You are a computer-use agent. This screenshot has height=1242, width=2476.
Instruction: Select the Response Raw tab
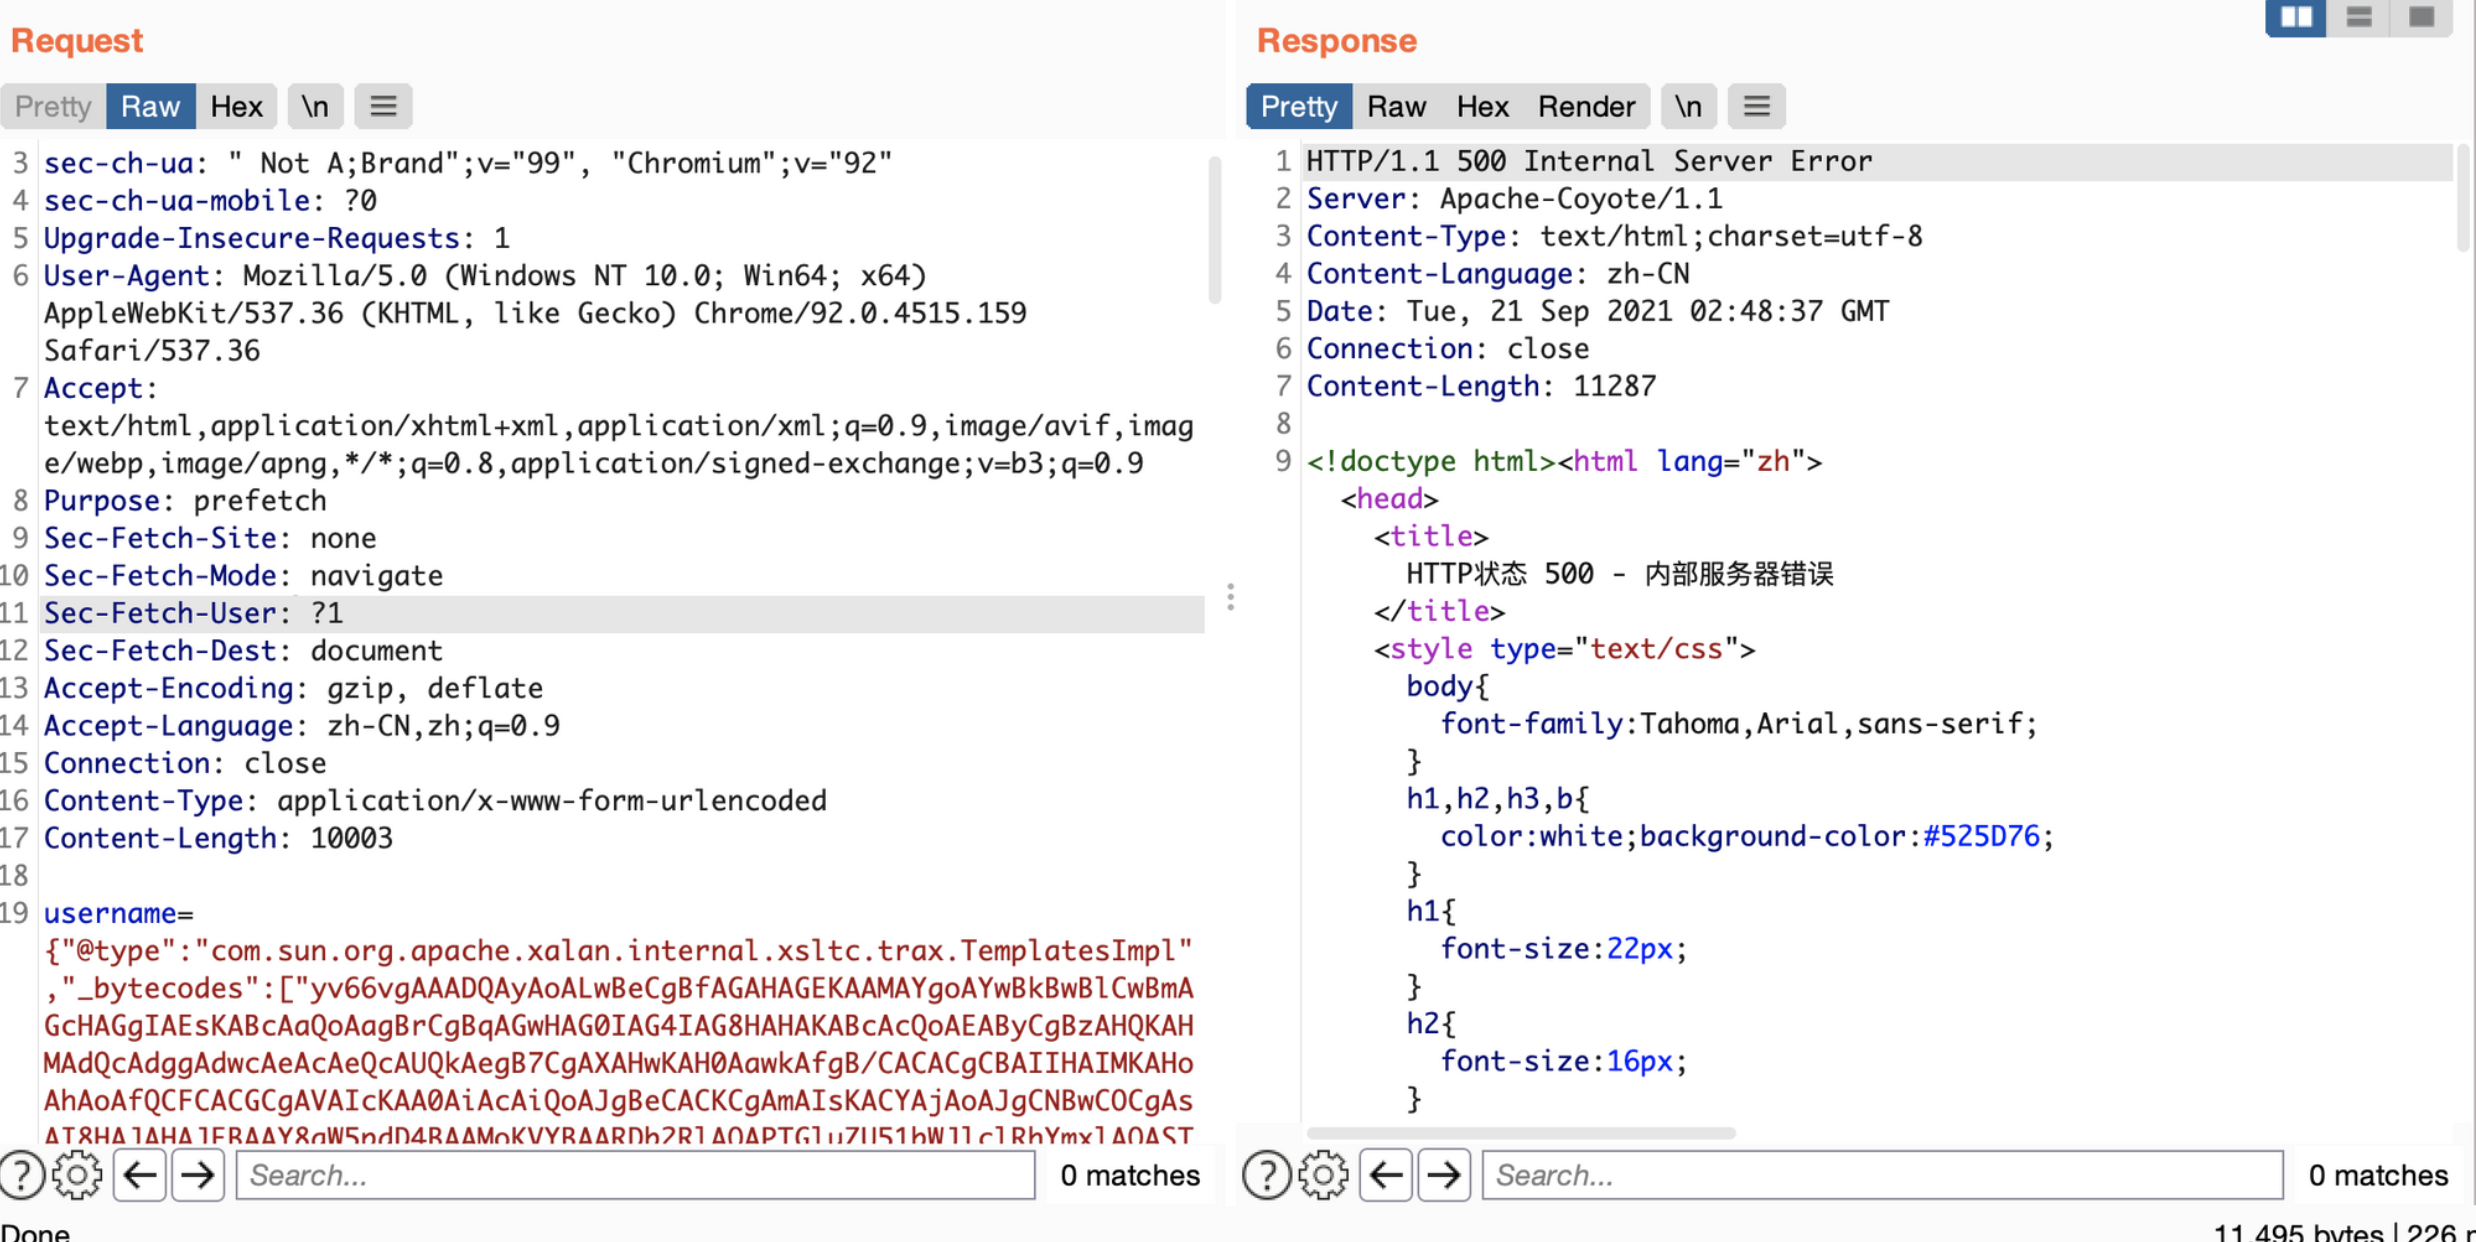click(x=1396, y=106)
